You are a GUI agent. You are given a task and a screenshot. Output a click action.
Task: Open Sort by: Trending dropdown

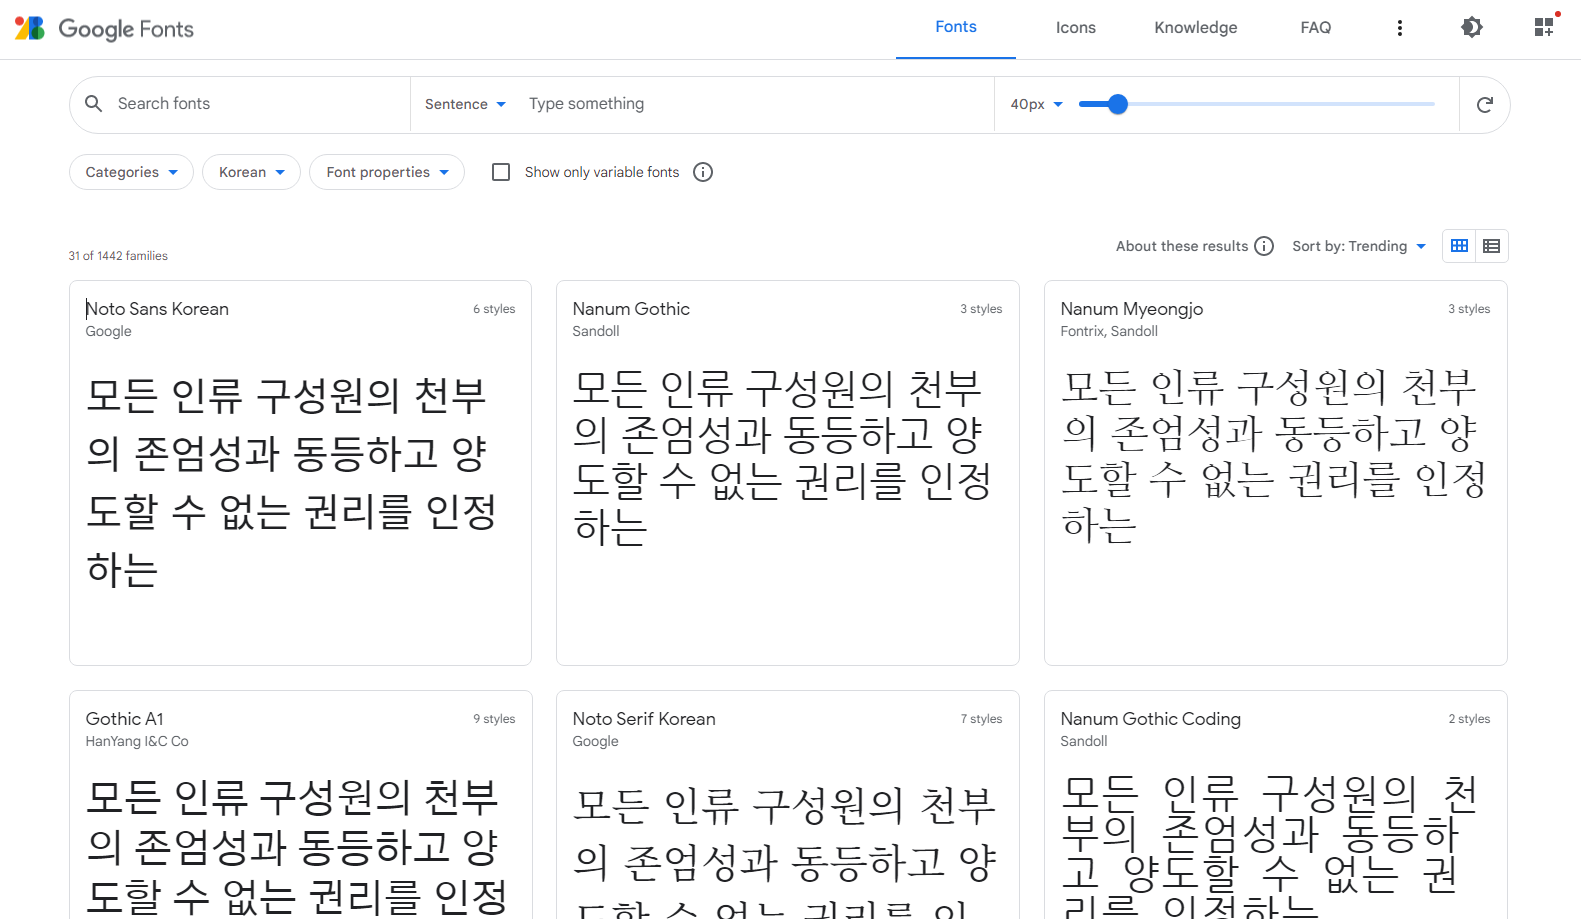tap(1359, 246)
